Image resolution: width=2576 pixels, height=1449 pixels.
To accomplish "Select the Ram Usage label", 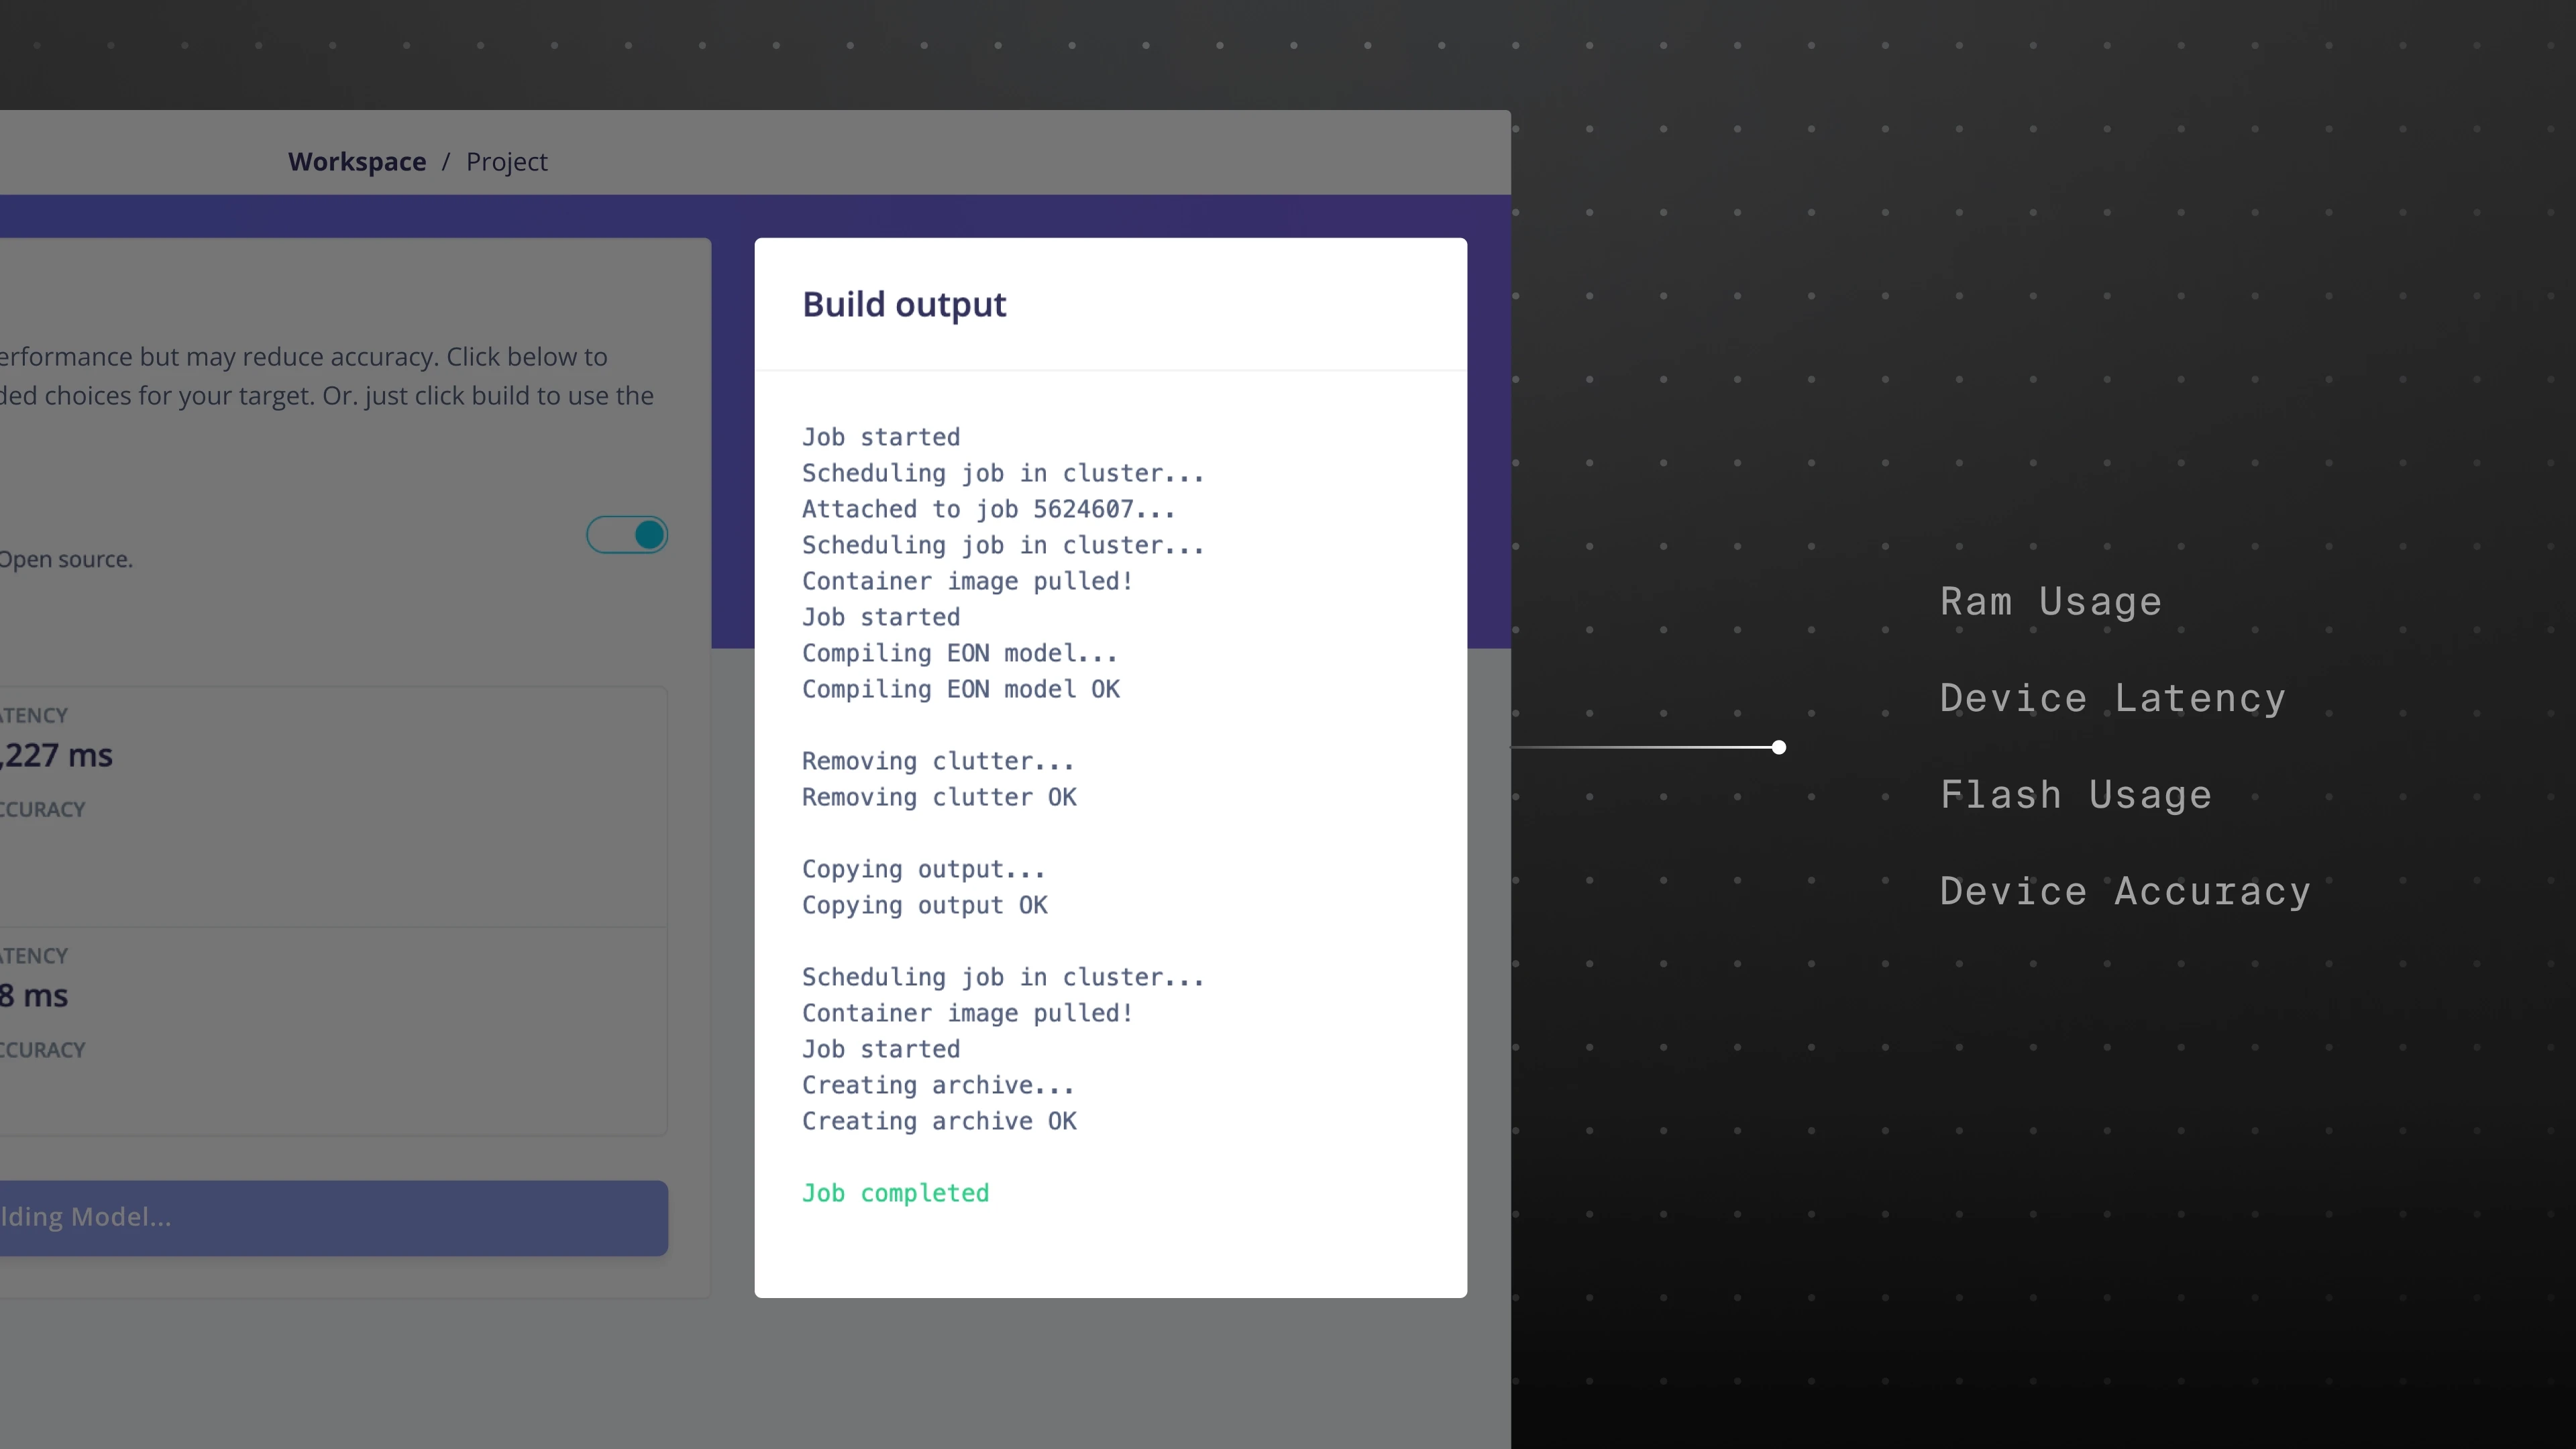I will [x=2050, y=601].
